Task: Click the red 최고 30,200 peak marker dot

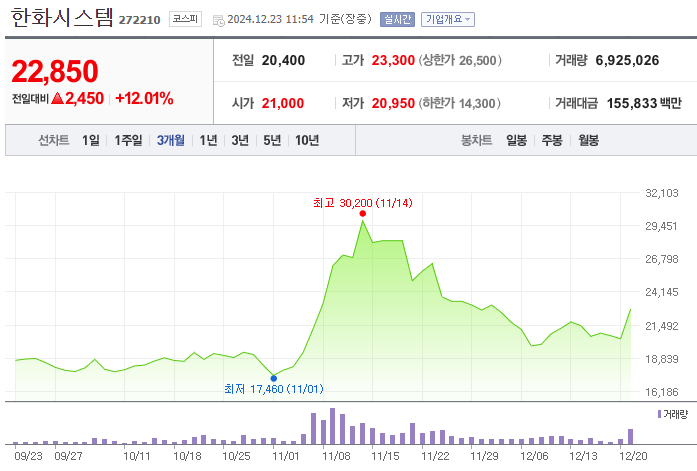Action: [363, 214]
